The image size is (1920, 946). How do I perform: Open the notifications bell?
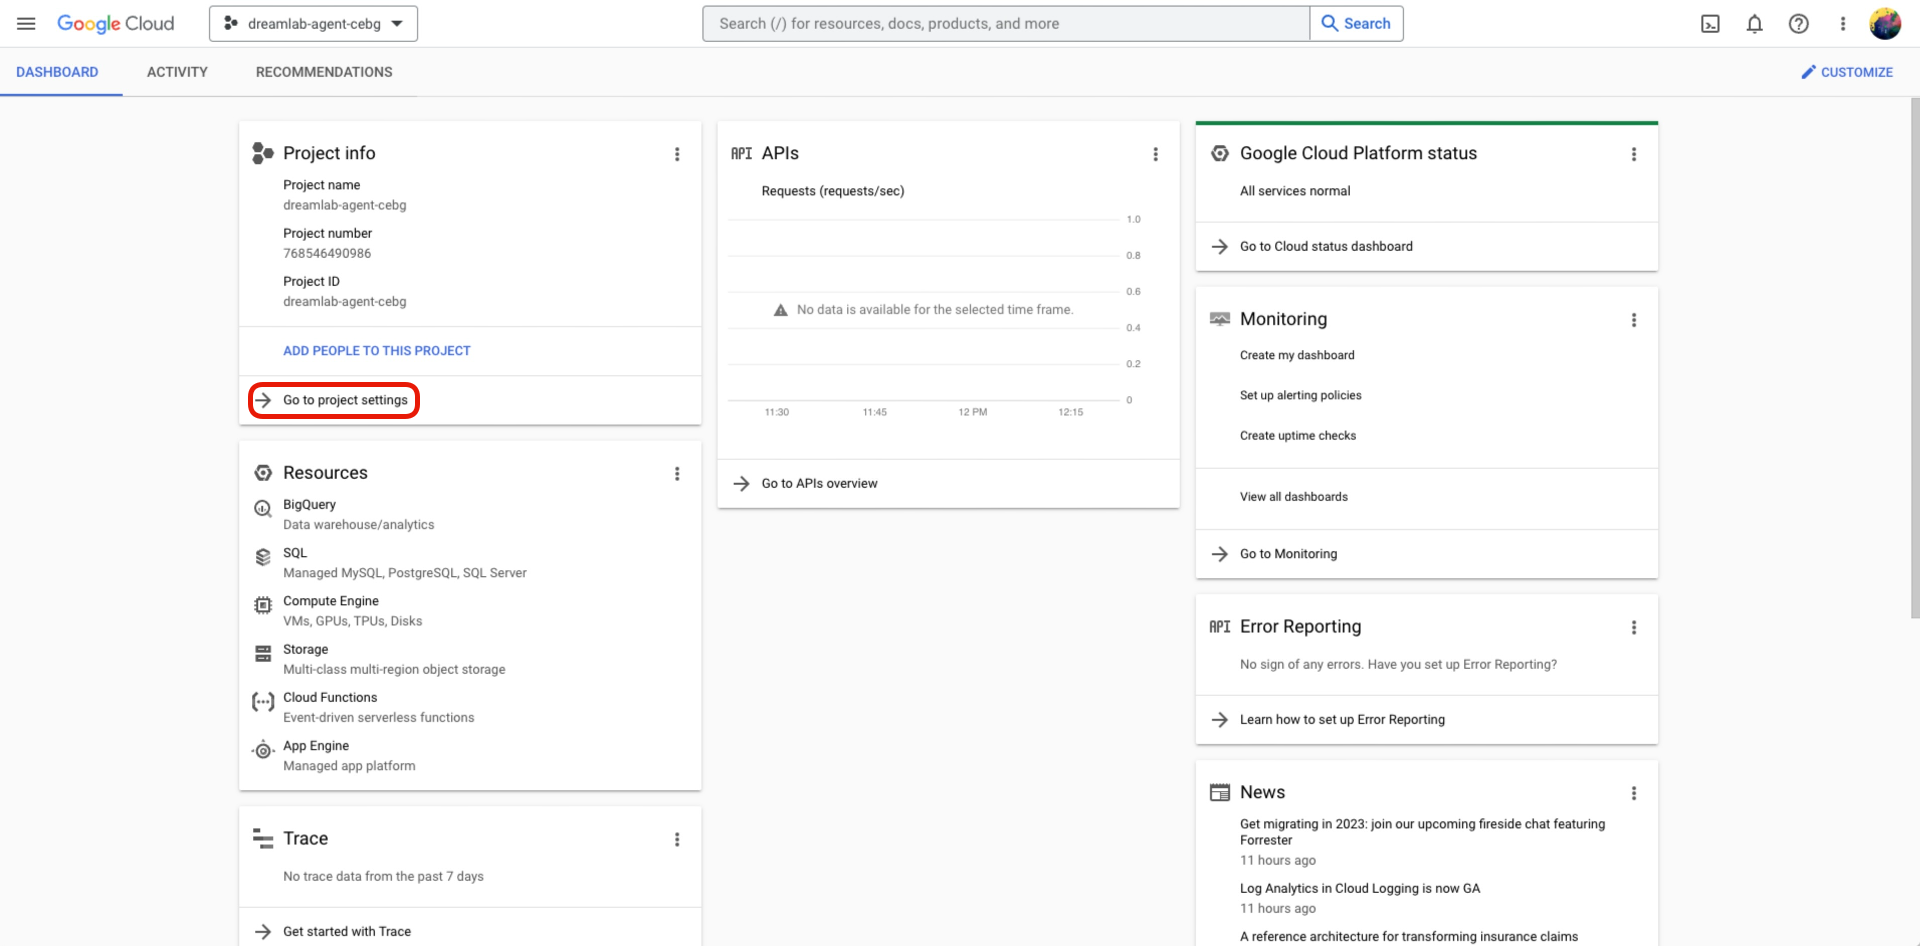click(1754, 23)
